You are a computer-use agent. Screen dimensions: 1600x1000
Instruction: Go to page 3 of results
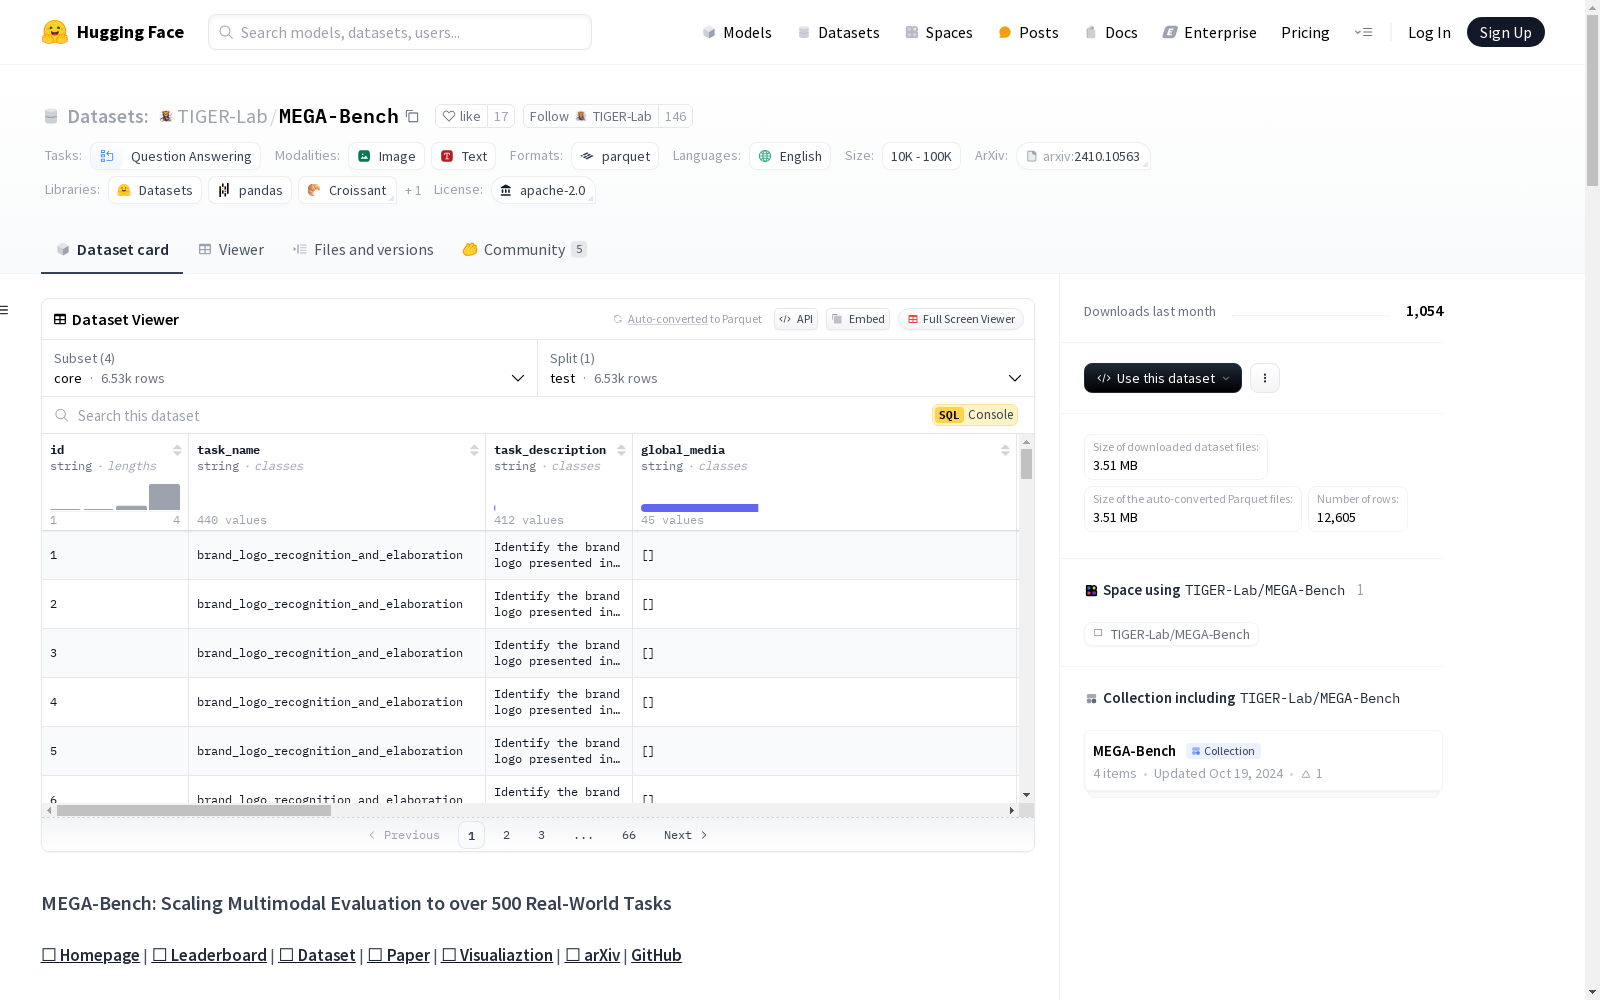tap(541, 835)
